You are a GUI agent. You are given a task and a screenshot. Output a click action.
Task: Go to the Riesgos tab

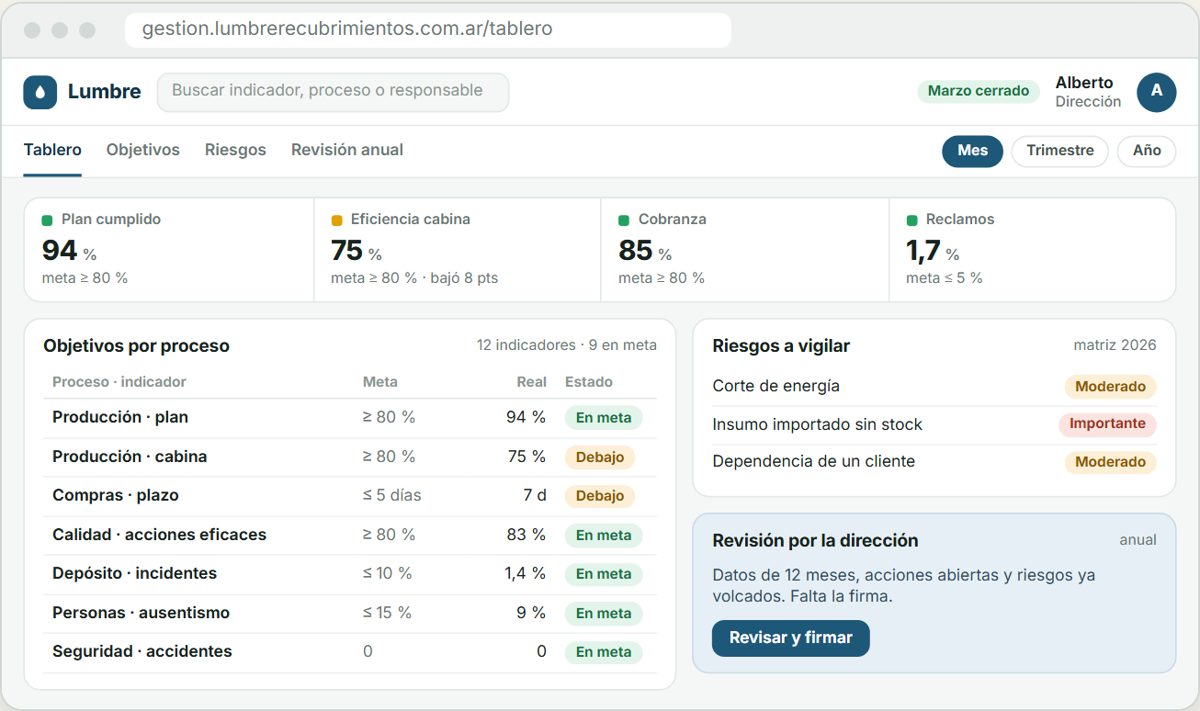(236, 150)
